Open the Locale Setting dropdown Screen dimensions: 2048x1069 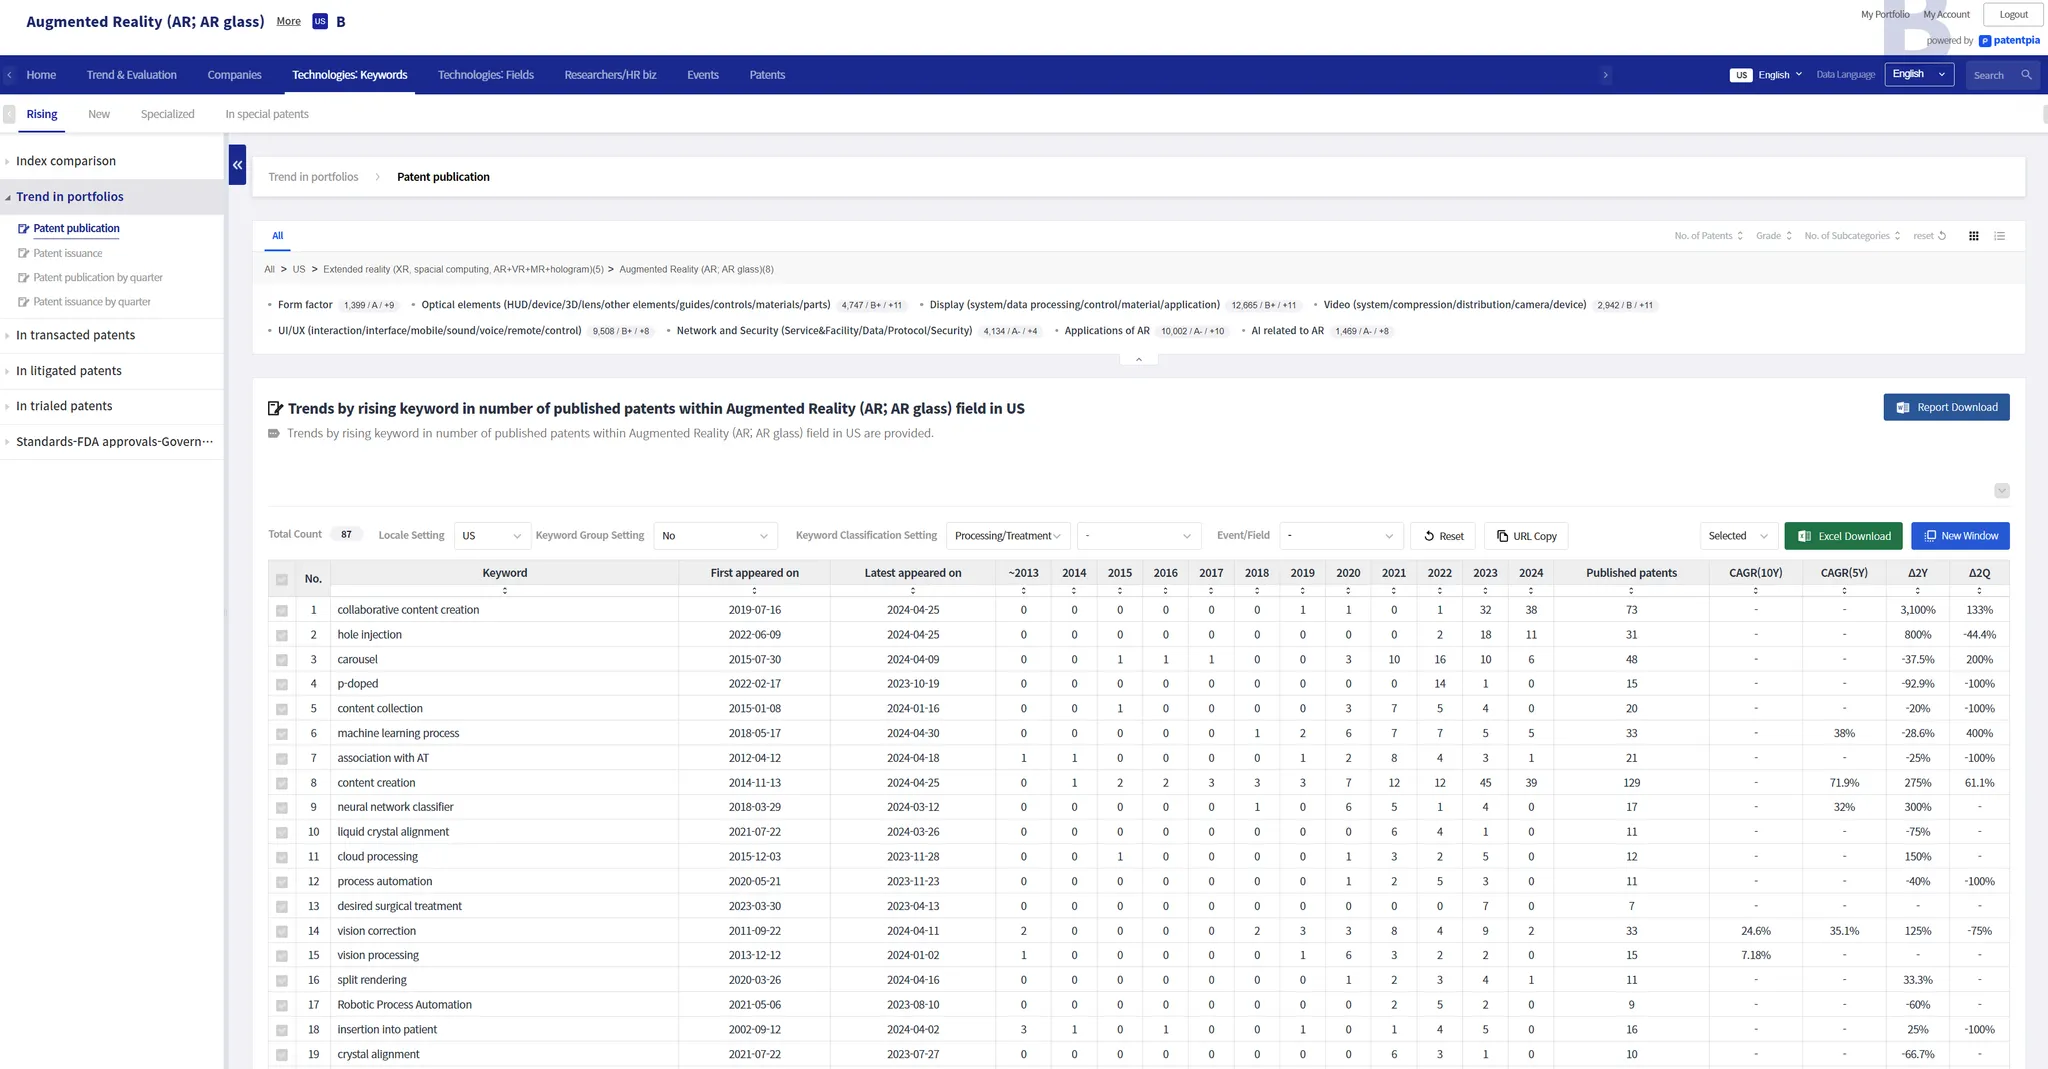pos(491,536)
